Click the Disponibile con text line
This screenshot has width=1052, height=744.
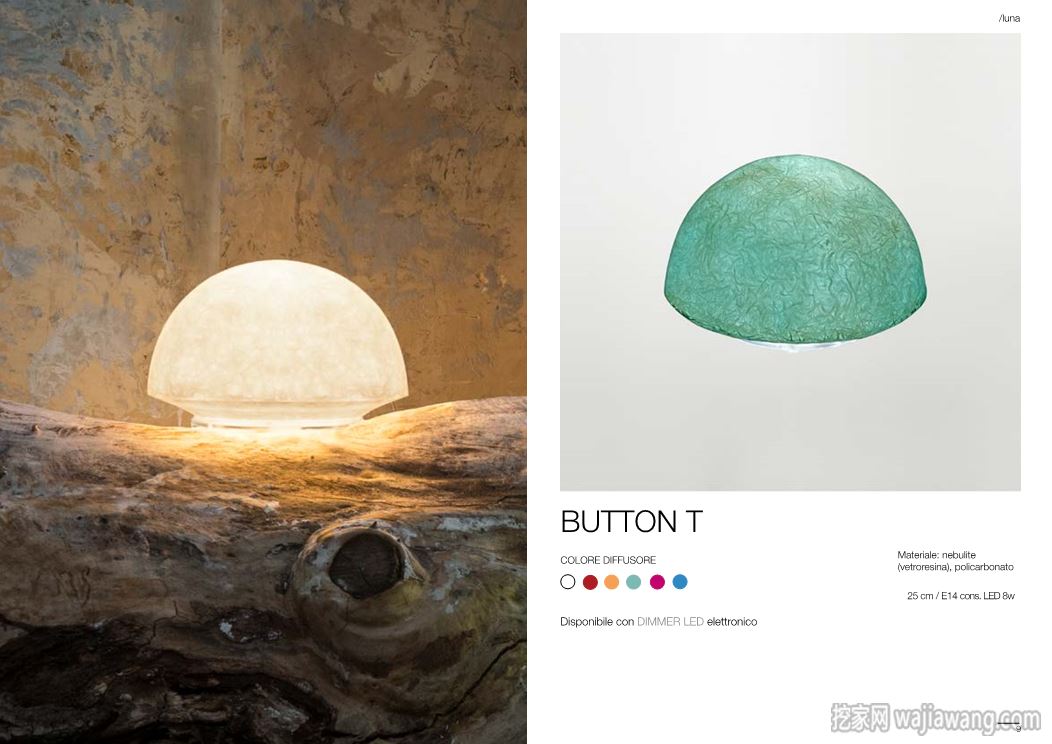(x=658, y=622)
